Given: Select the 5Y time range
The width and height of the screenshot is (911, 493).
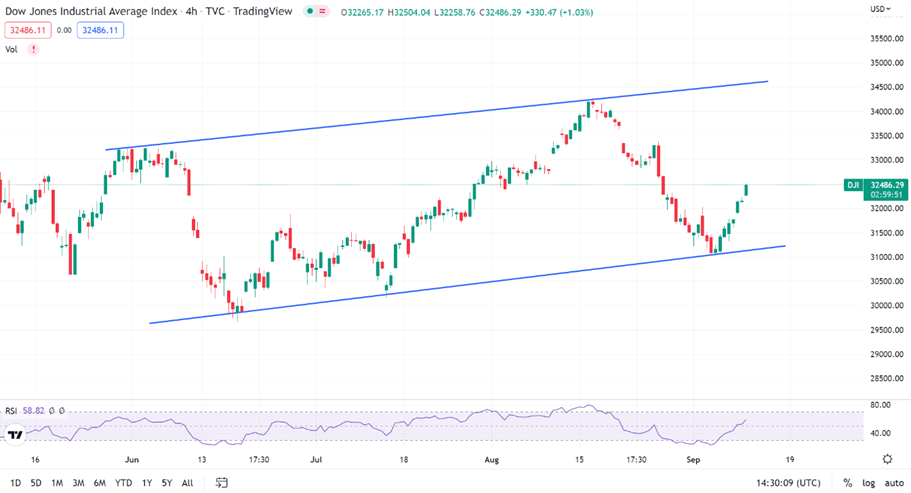Looking at the screenshot, I should [x=167, y=483].
